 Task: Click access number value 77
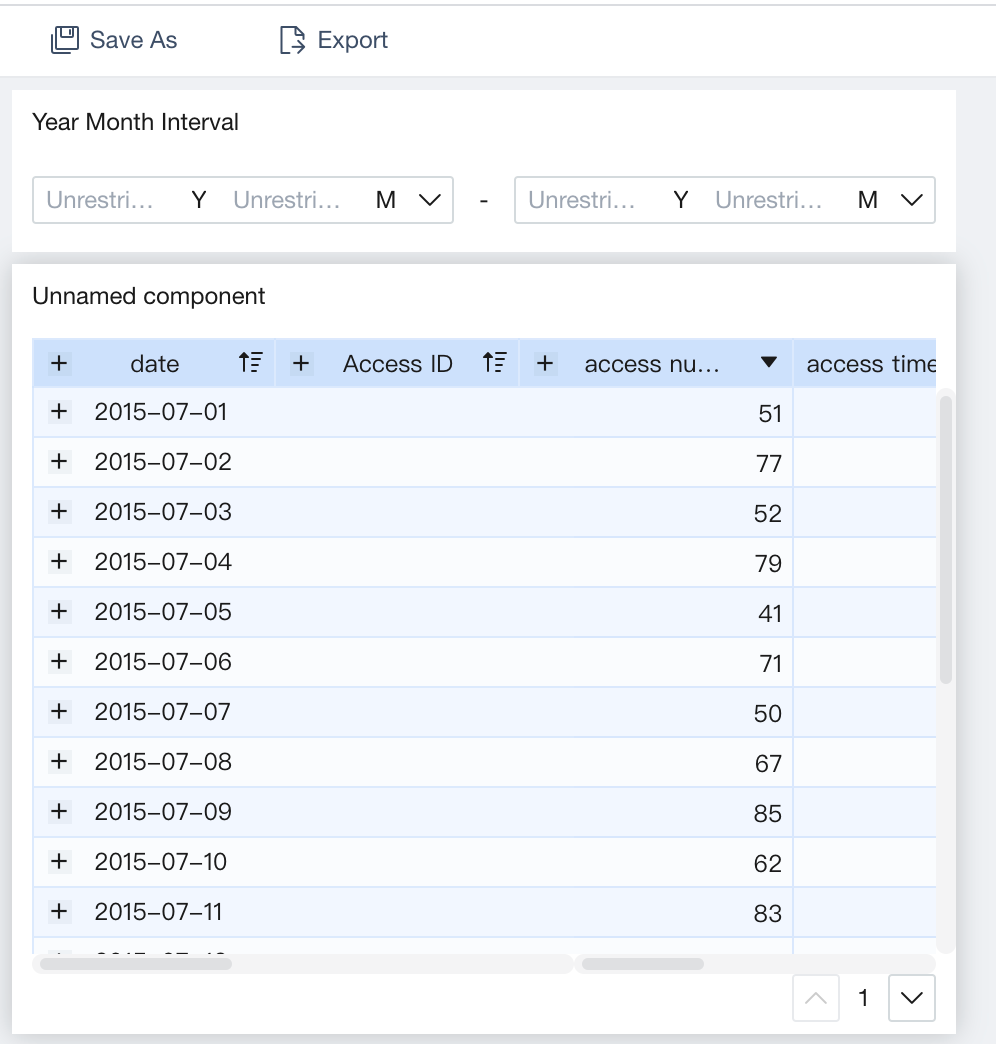(x=769, y=464)
